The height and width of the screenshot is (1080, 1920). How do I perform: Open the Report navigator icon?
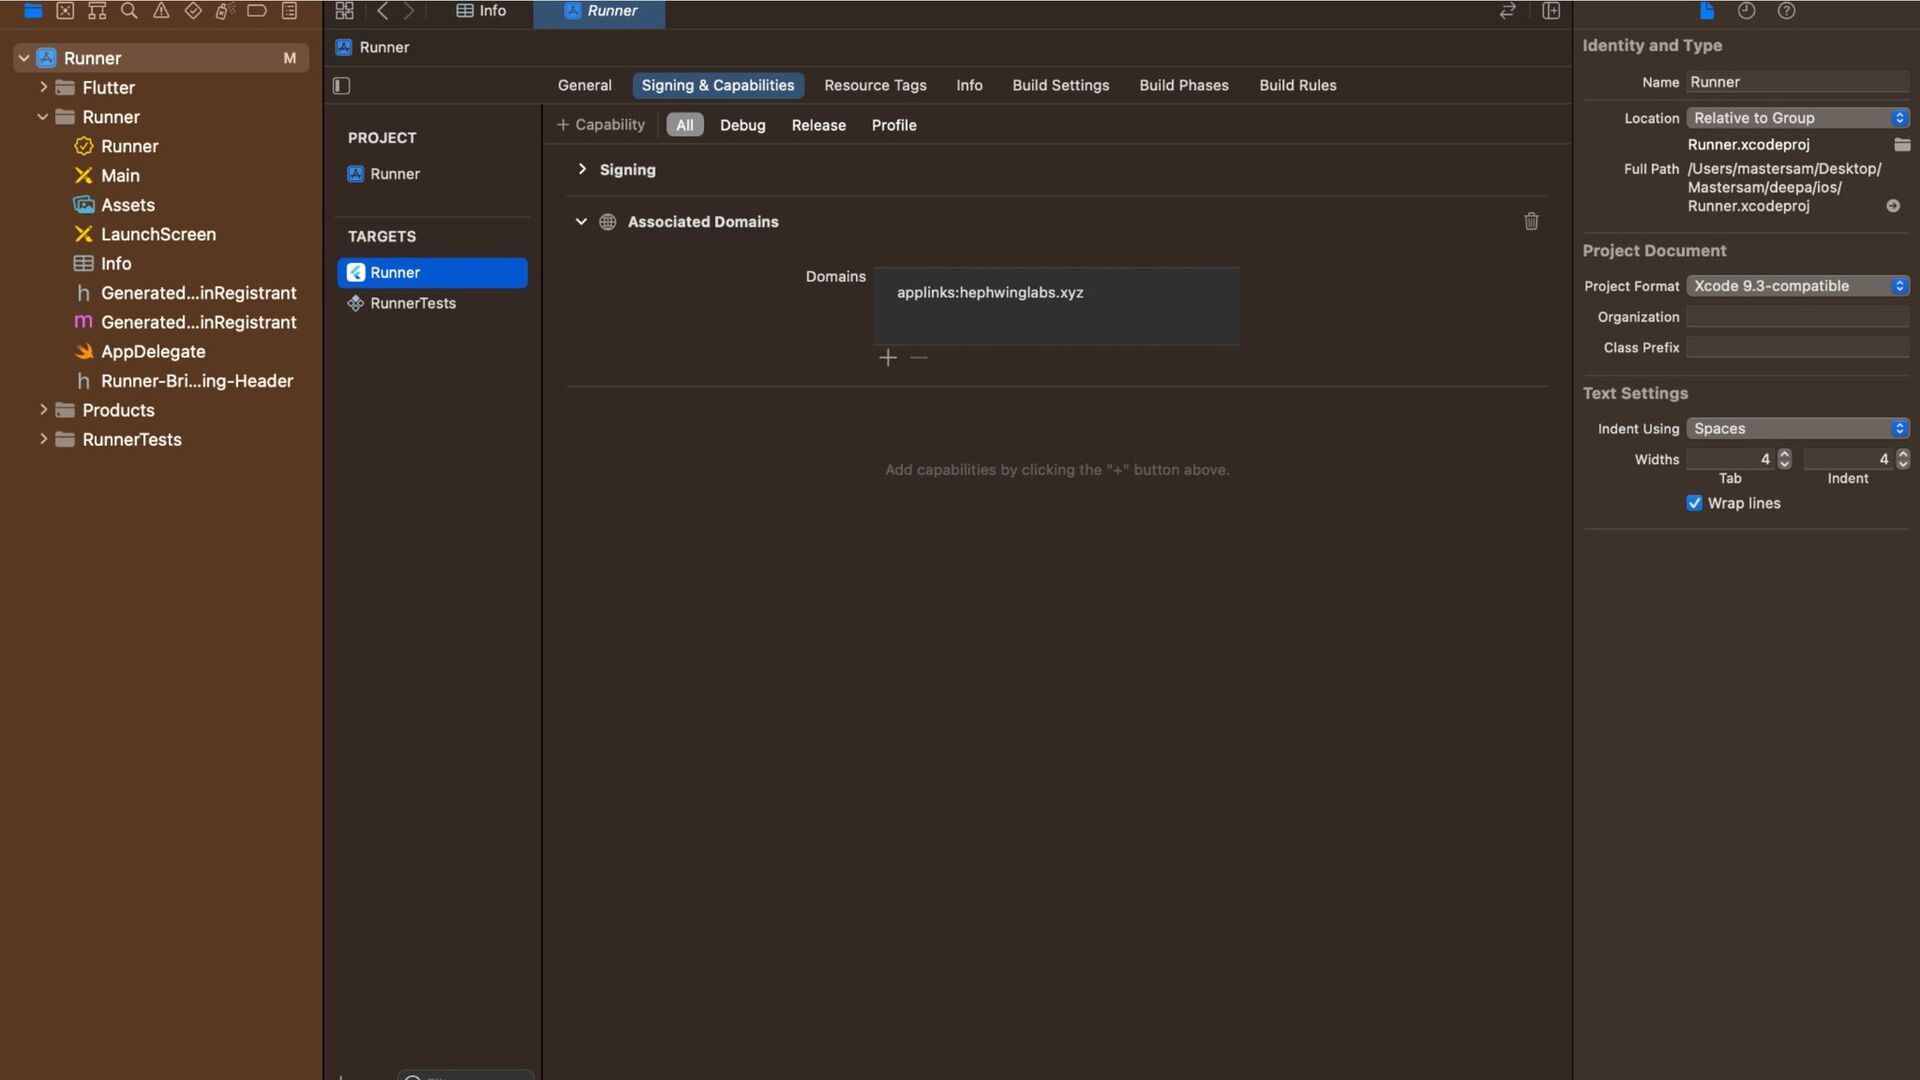tap(289, 11)
